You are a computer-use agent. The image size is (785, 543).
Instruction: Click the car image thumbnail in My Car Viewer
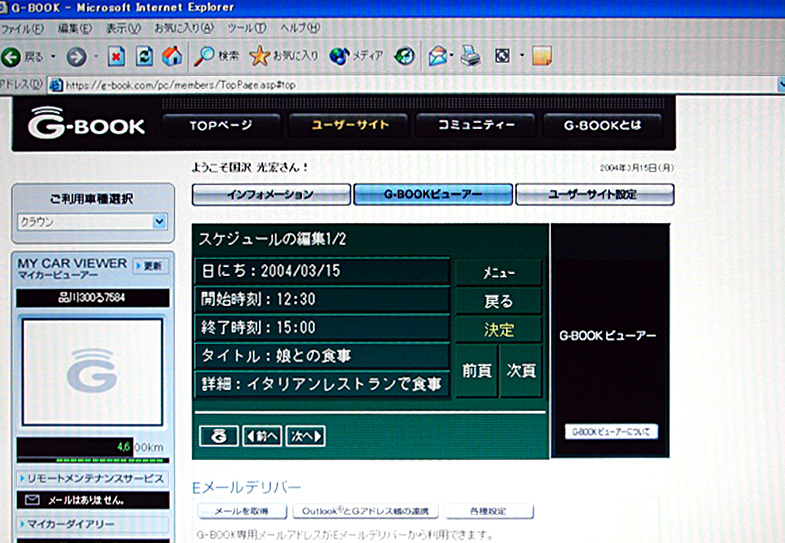pyautogui.click(x=93, y=372)
